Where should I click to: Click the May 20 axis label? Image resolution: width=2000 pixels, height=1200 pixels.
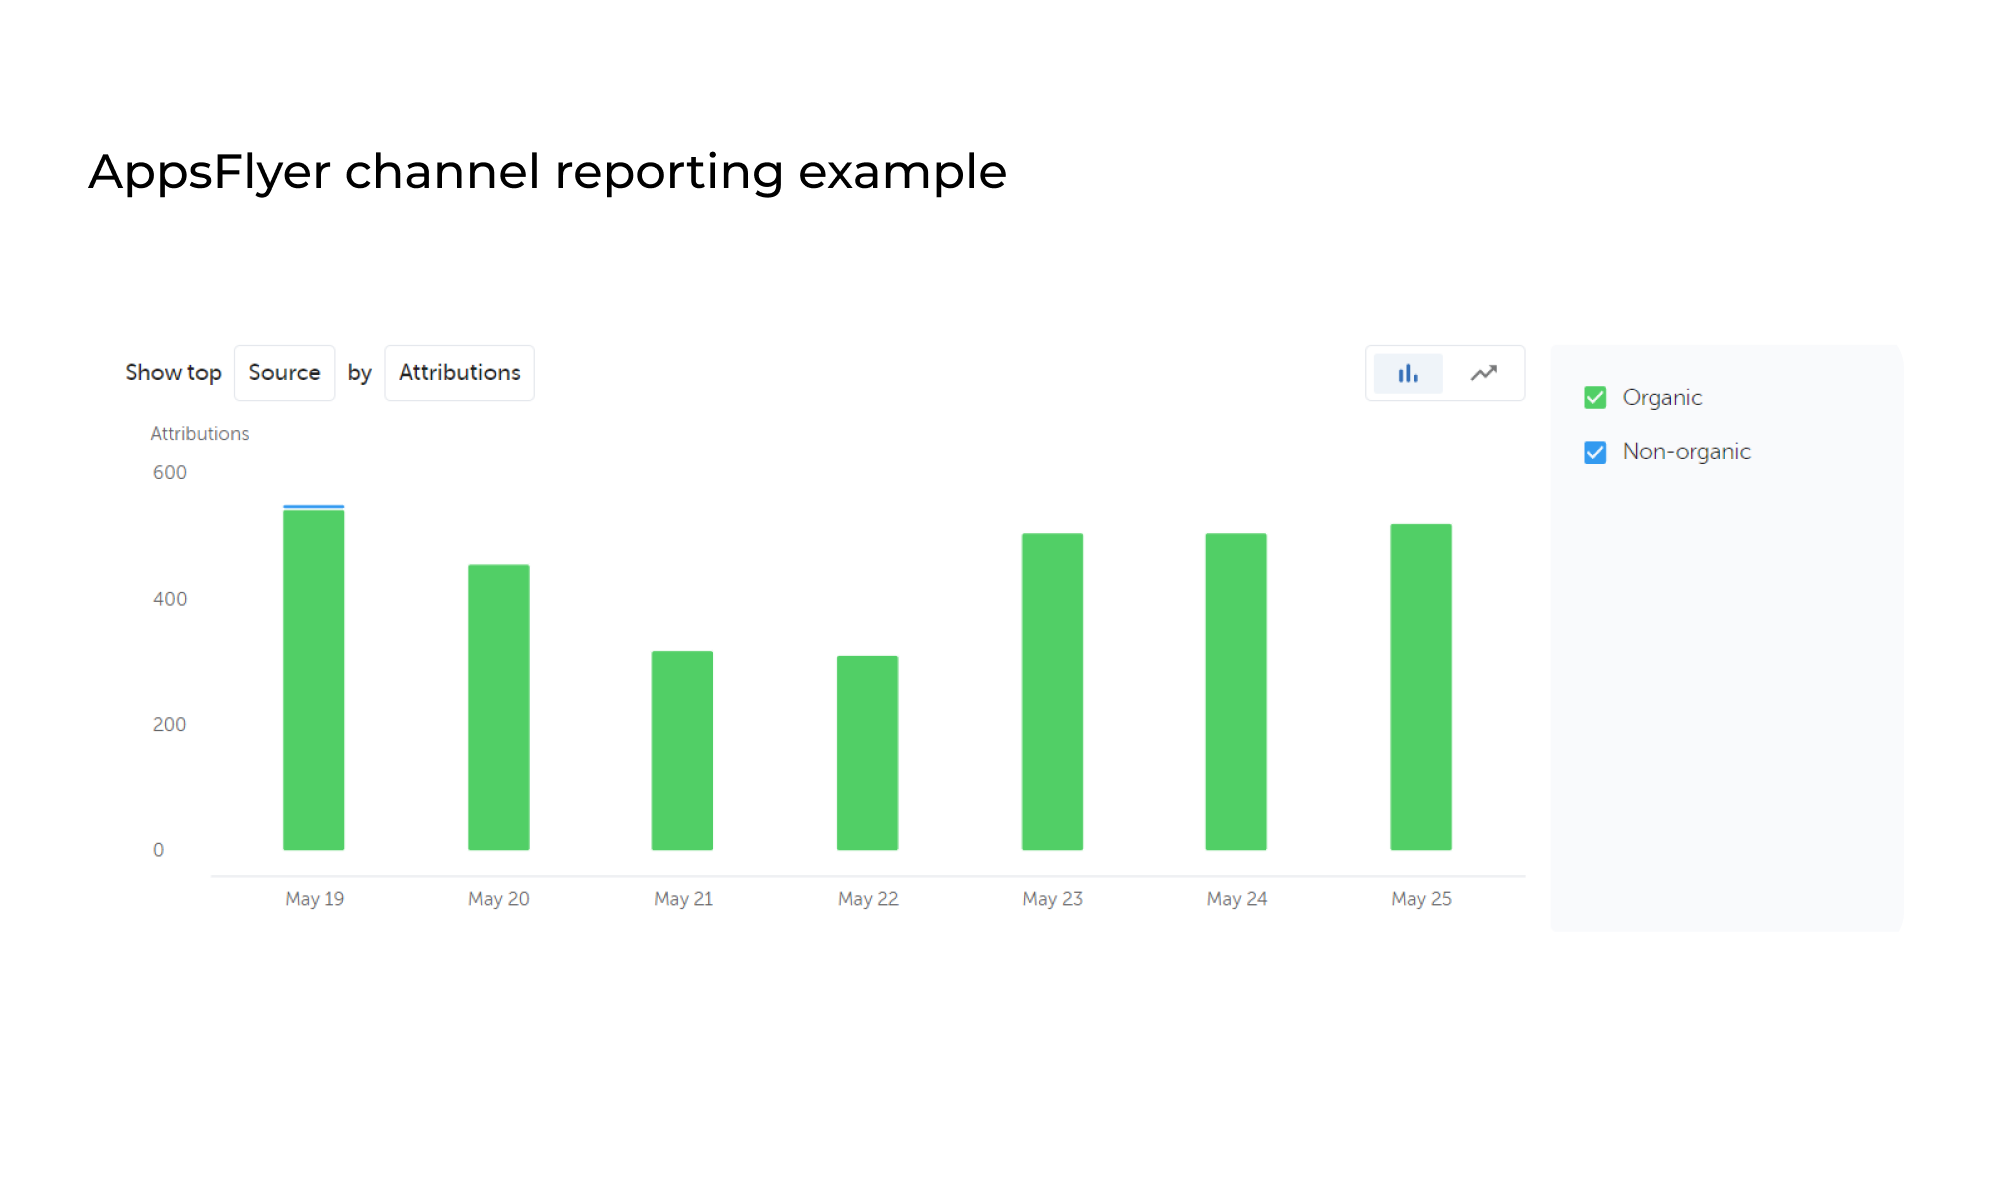click(499, 899)
